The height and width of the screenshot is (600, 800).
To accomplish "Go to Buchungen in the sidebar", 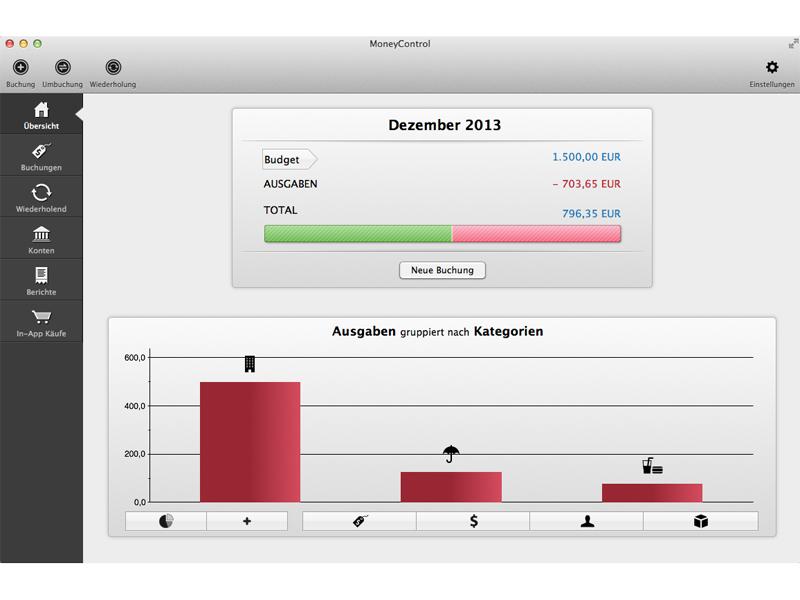I will pyautogui.click(x=41, y=156).
